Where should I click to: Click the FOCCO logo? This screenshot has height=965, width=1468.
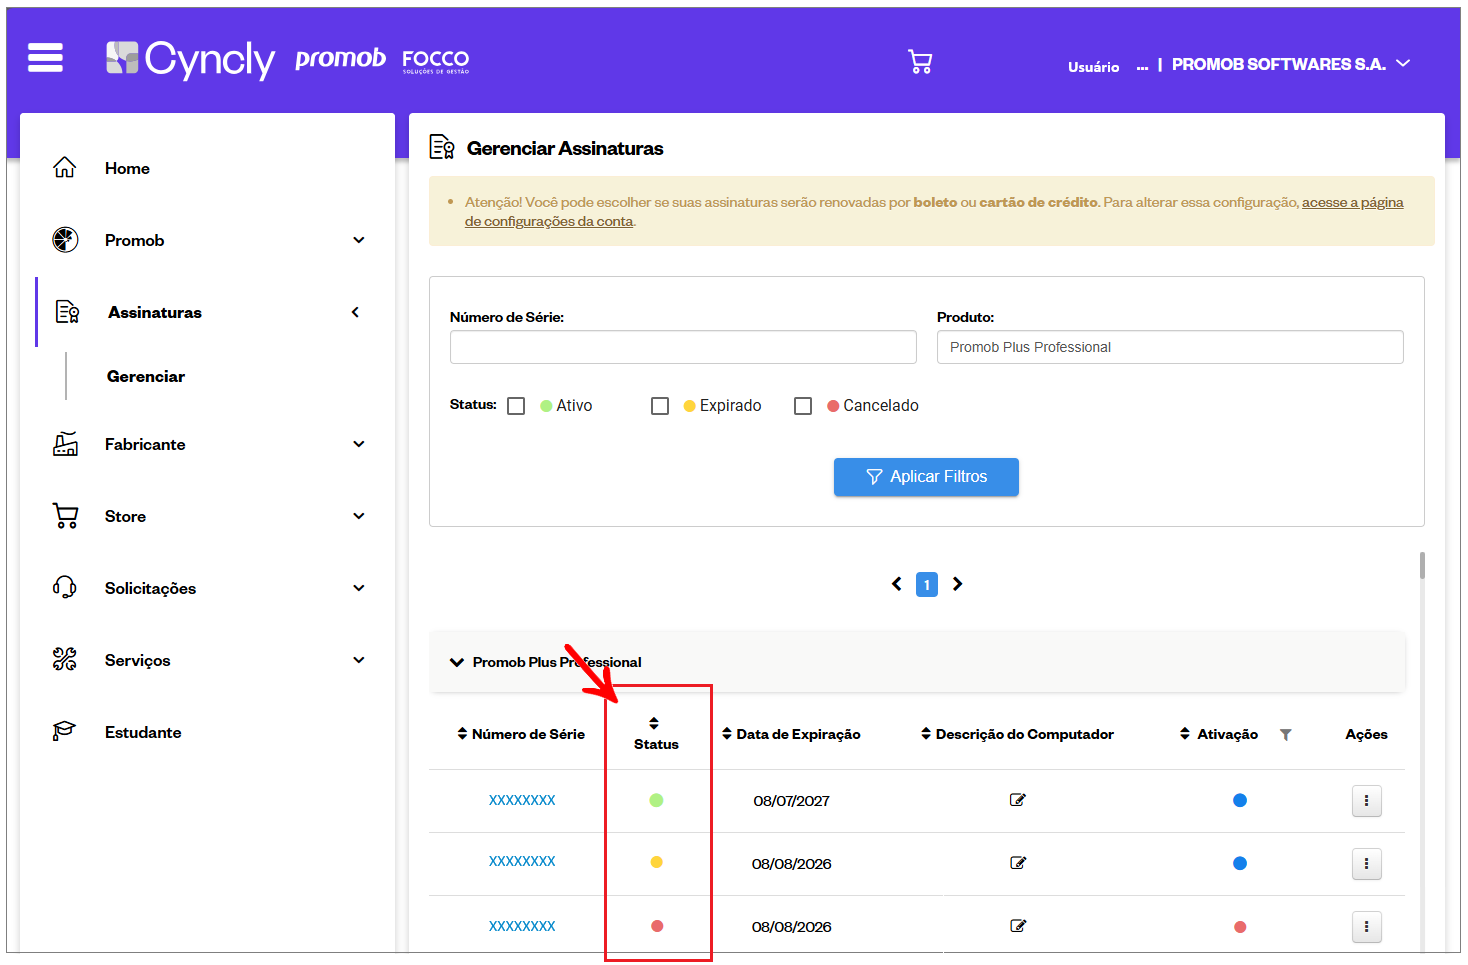(435, 61)
